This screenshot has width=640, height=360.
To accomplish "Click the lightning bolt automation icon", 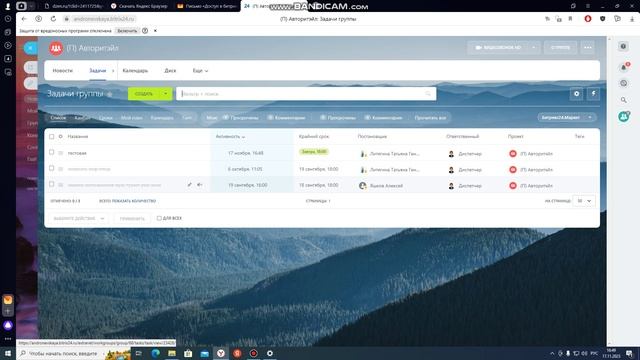I will coord(593,93).
